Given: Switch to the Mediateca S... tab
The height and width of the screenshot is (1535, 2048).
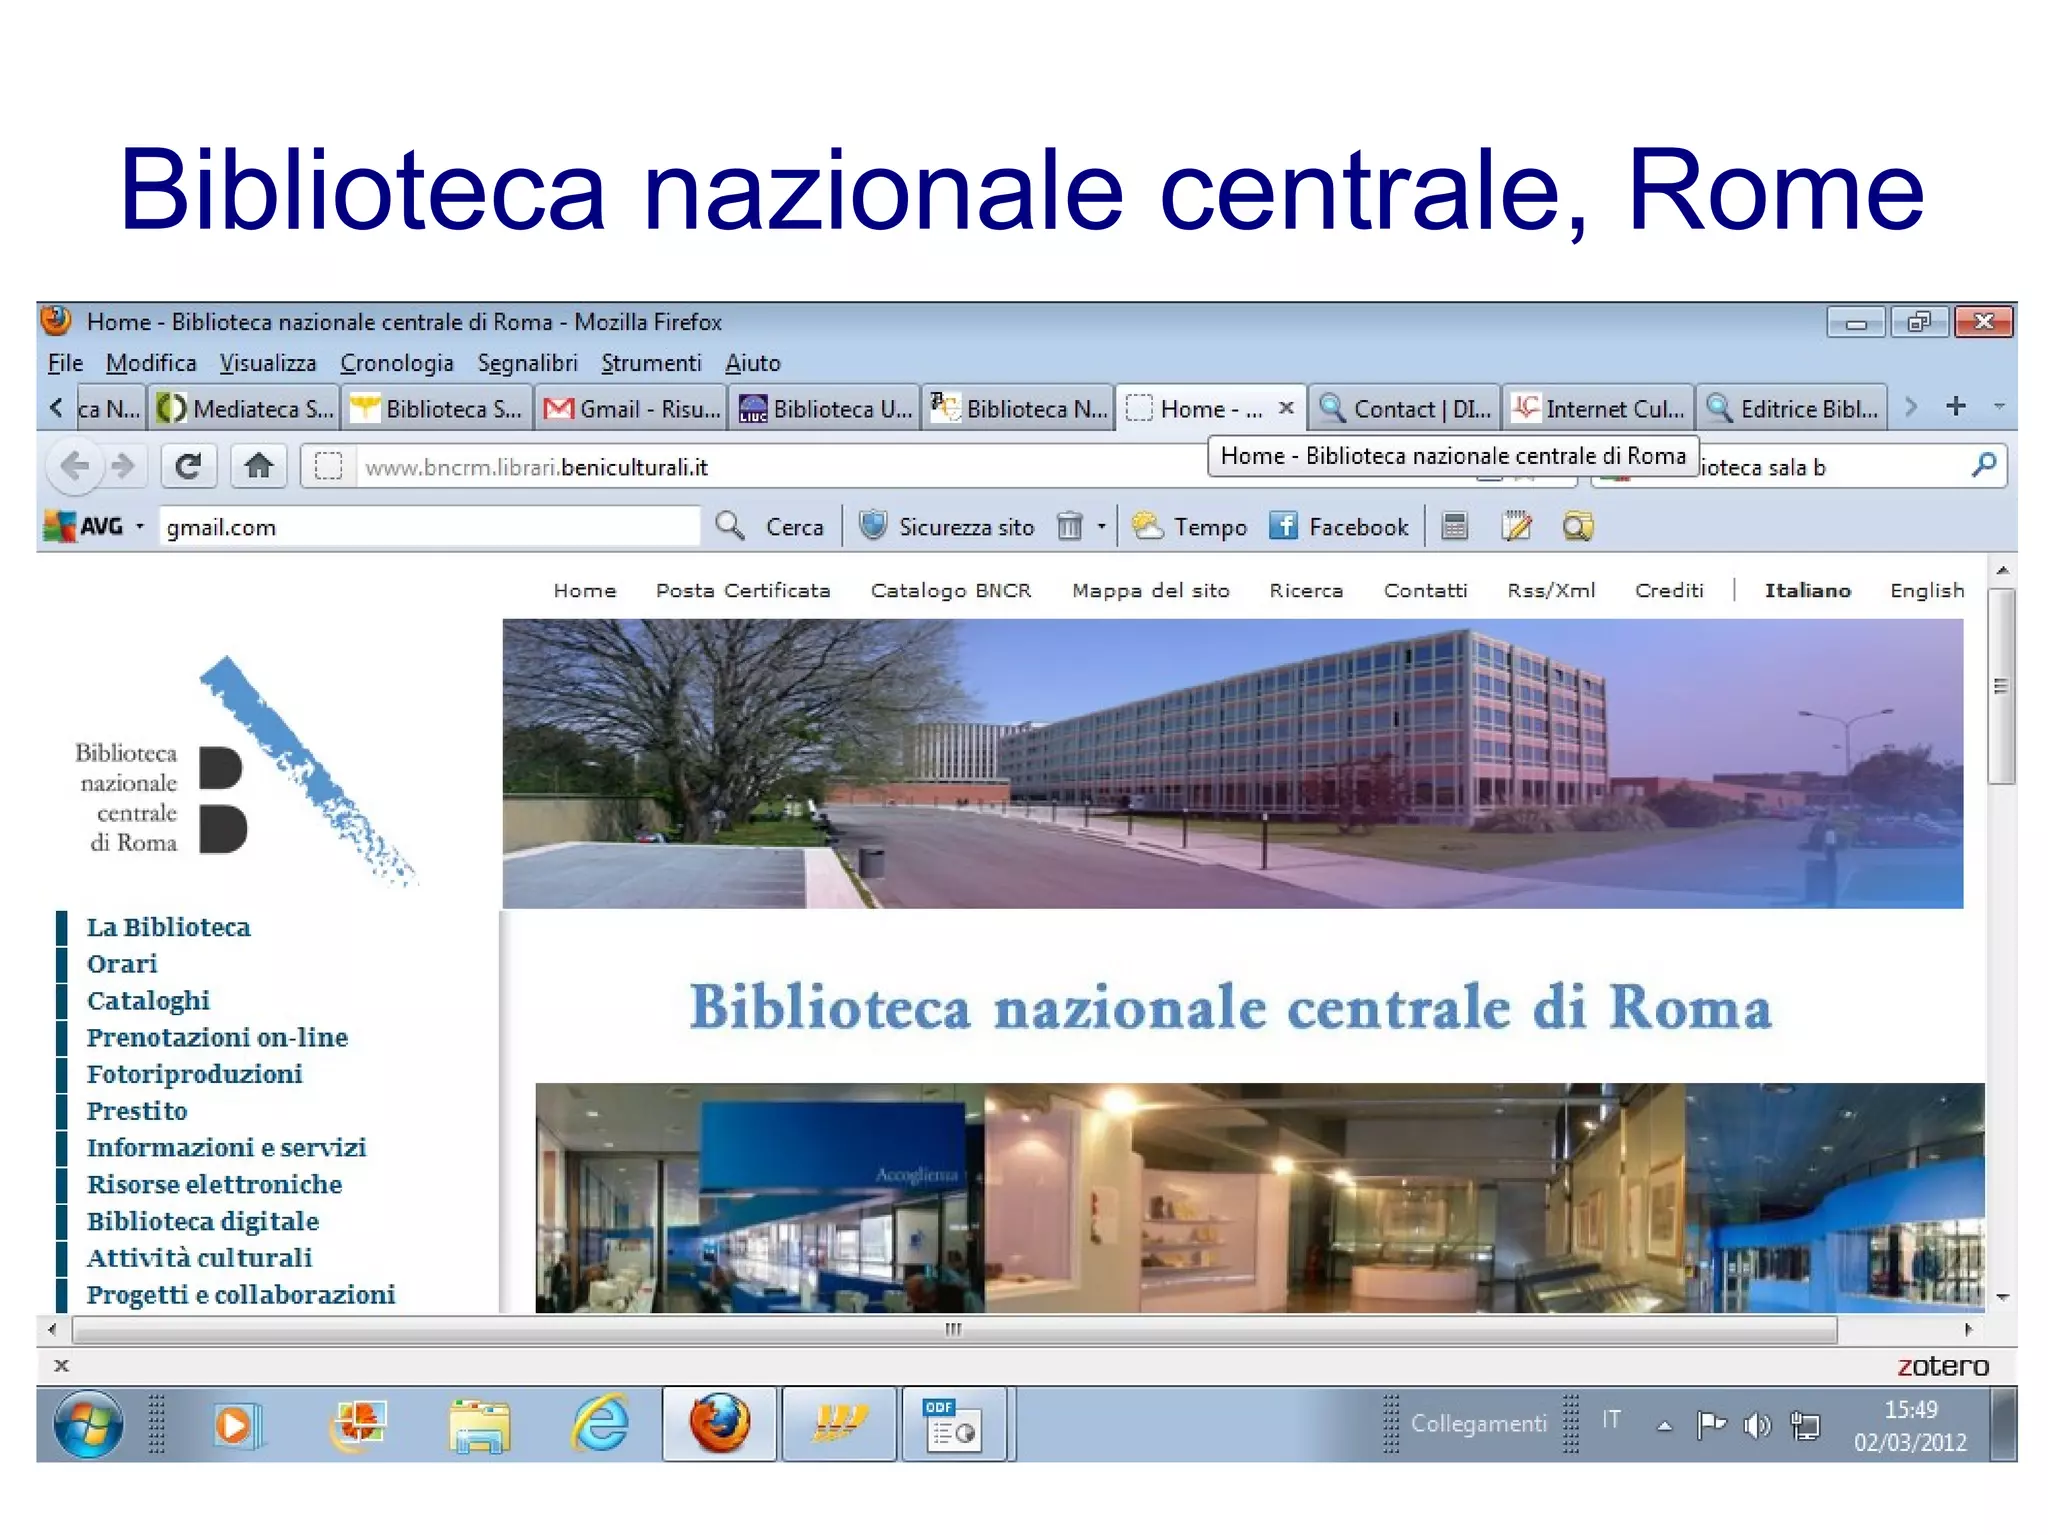Looking at the screenshot, I should coord(244,408).
